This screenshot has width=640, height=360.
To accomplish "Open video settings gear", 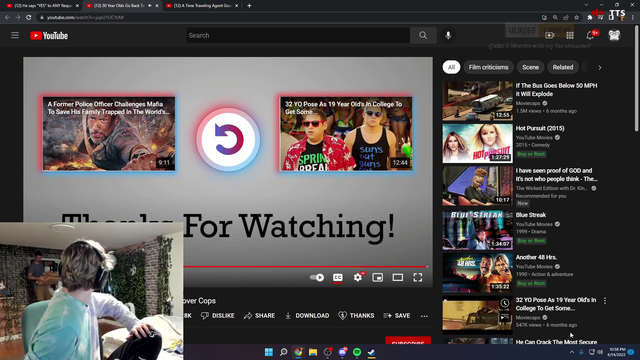I will click(358, 278).
